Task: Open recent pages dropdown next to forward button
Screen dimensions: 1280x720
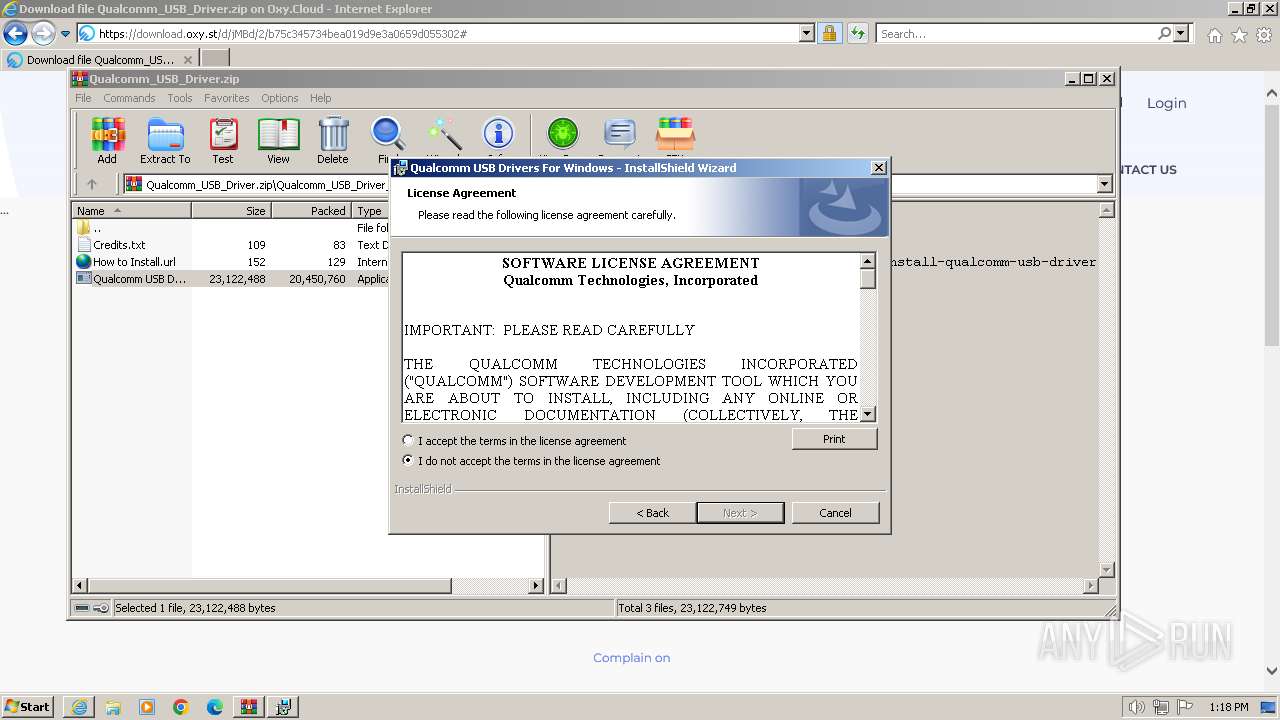Action: (x=66, y=34)
